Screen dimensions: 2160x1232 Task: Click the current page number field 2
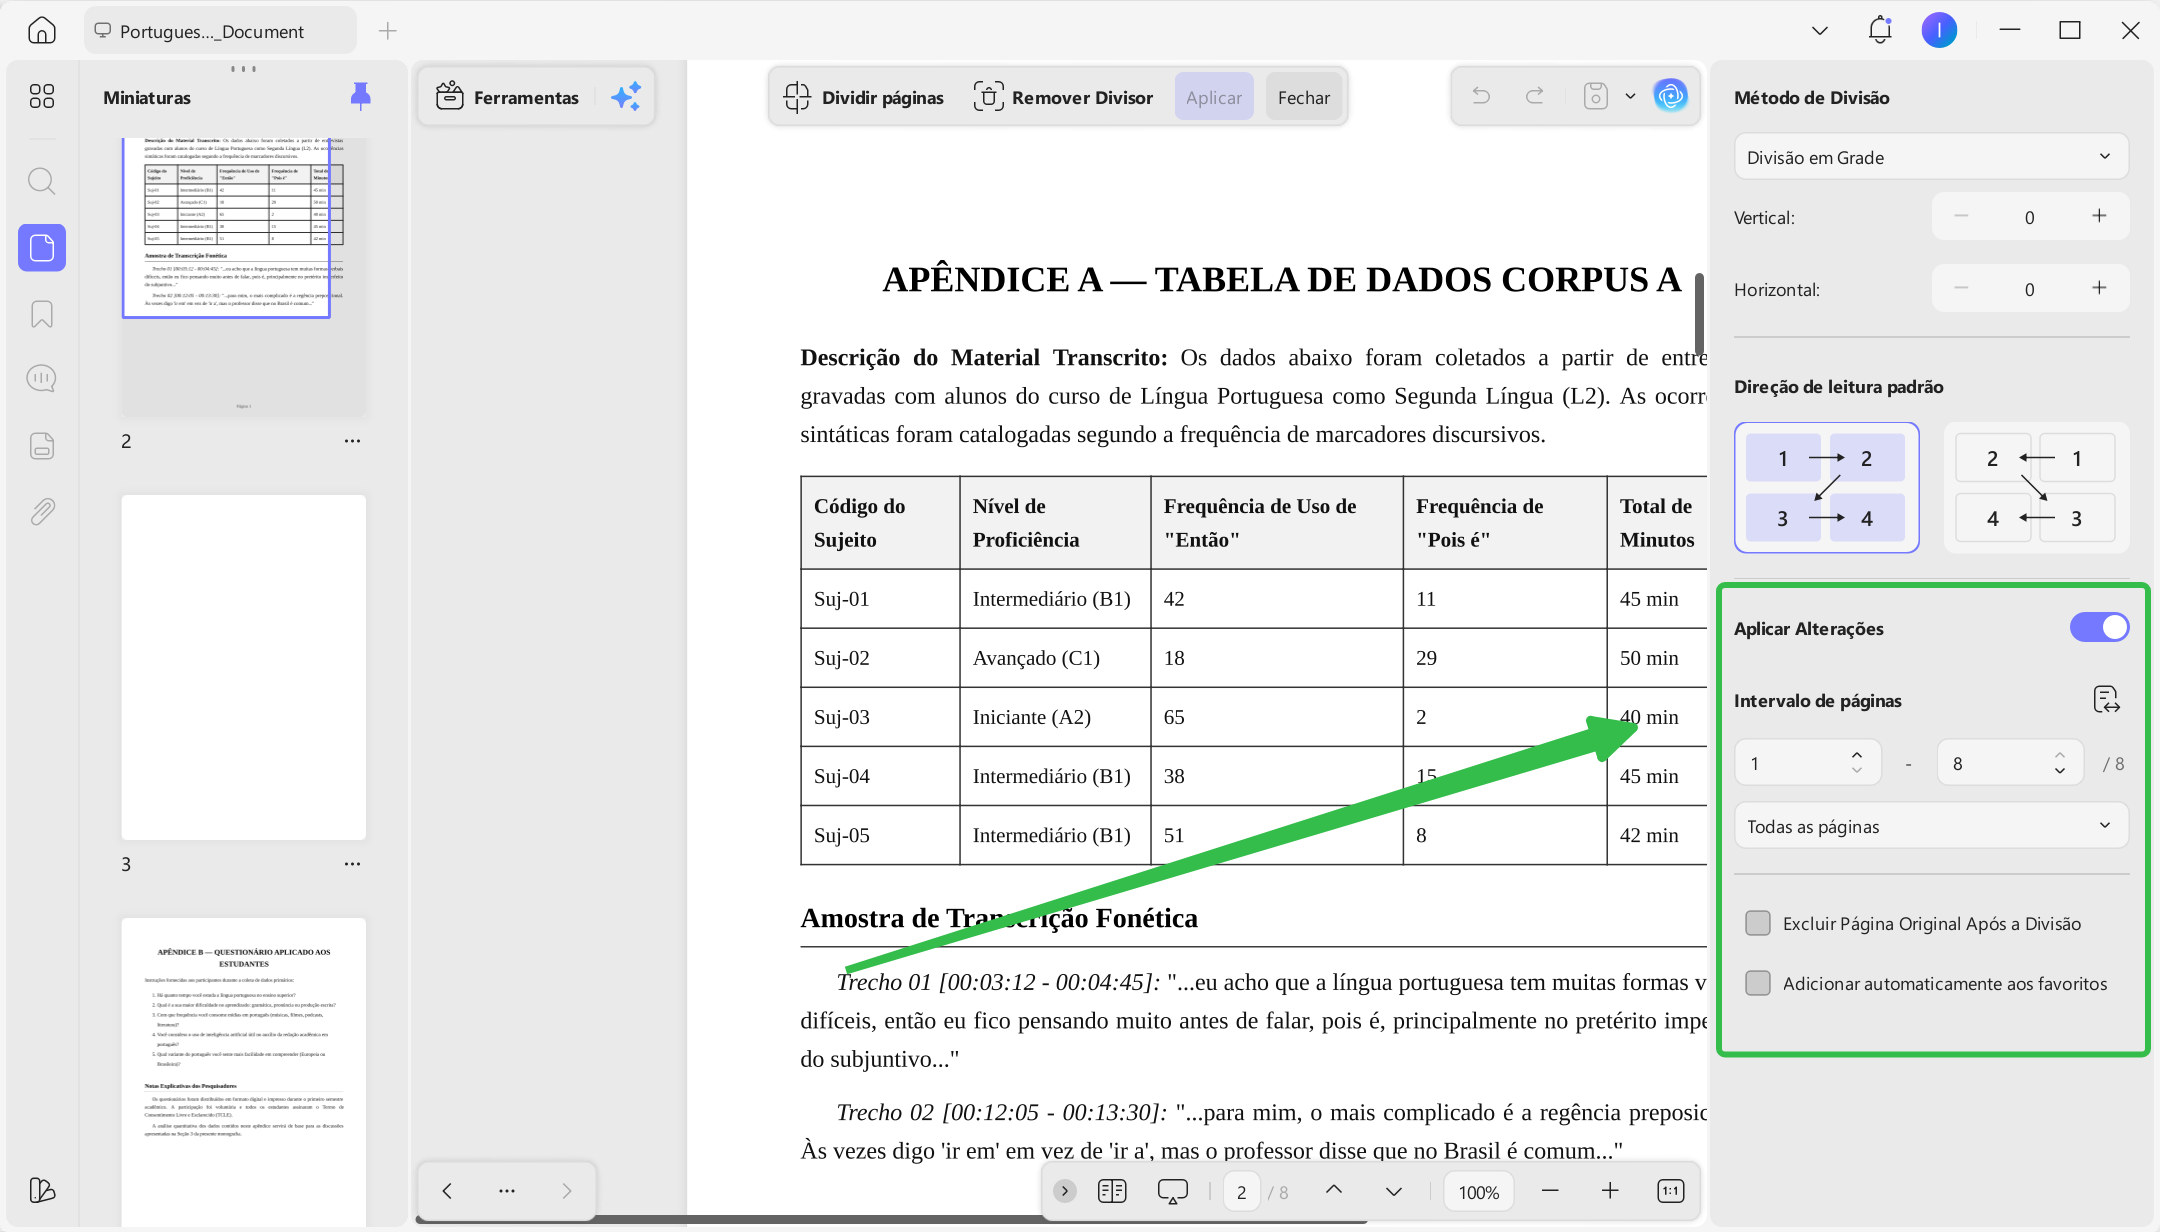(x=1241, y=1192)
